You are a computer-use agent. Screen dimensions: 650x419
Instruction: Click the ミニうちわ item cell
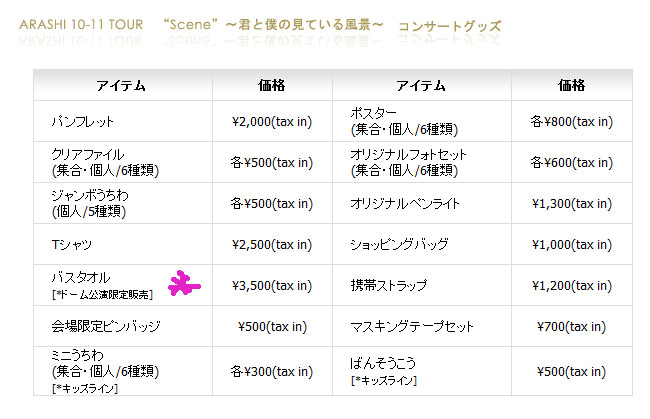coord(123,371)
